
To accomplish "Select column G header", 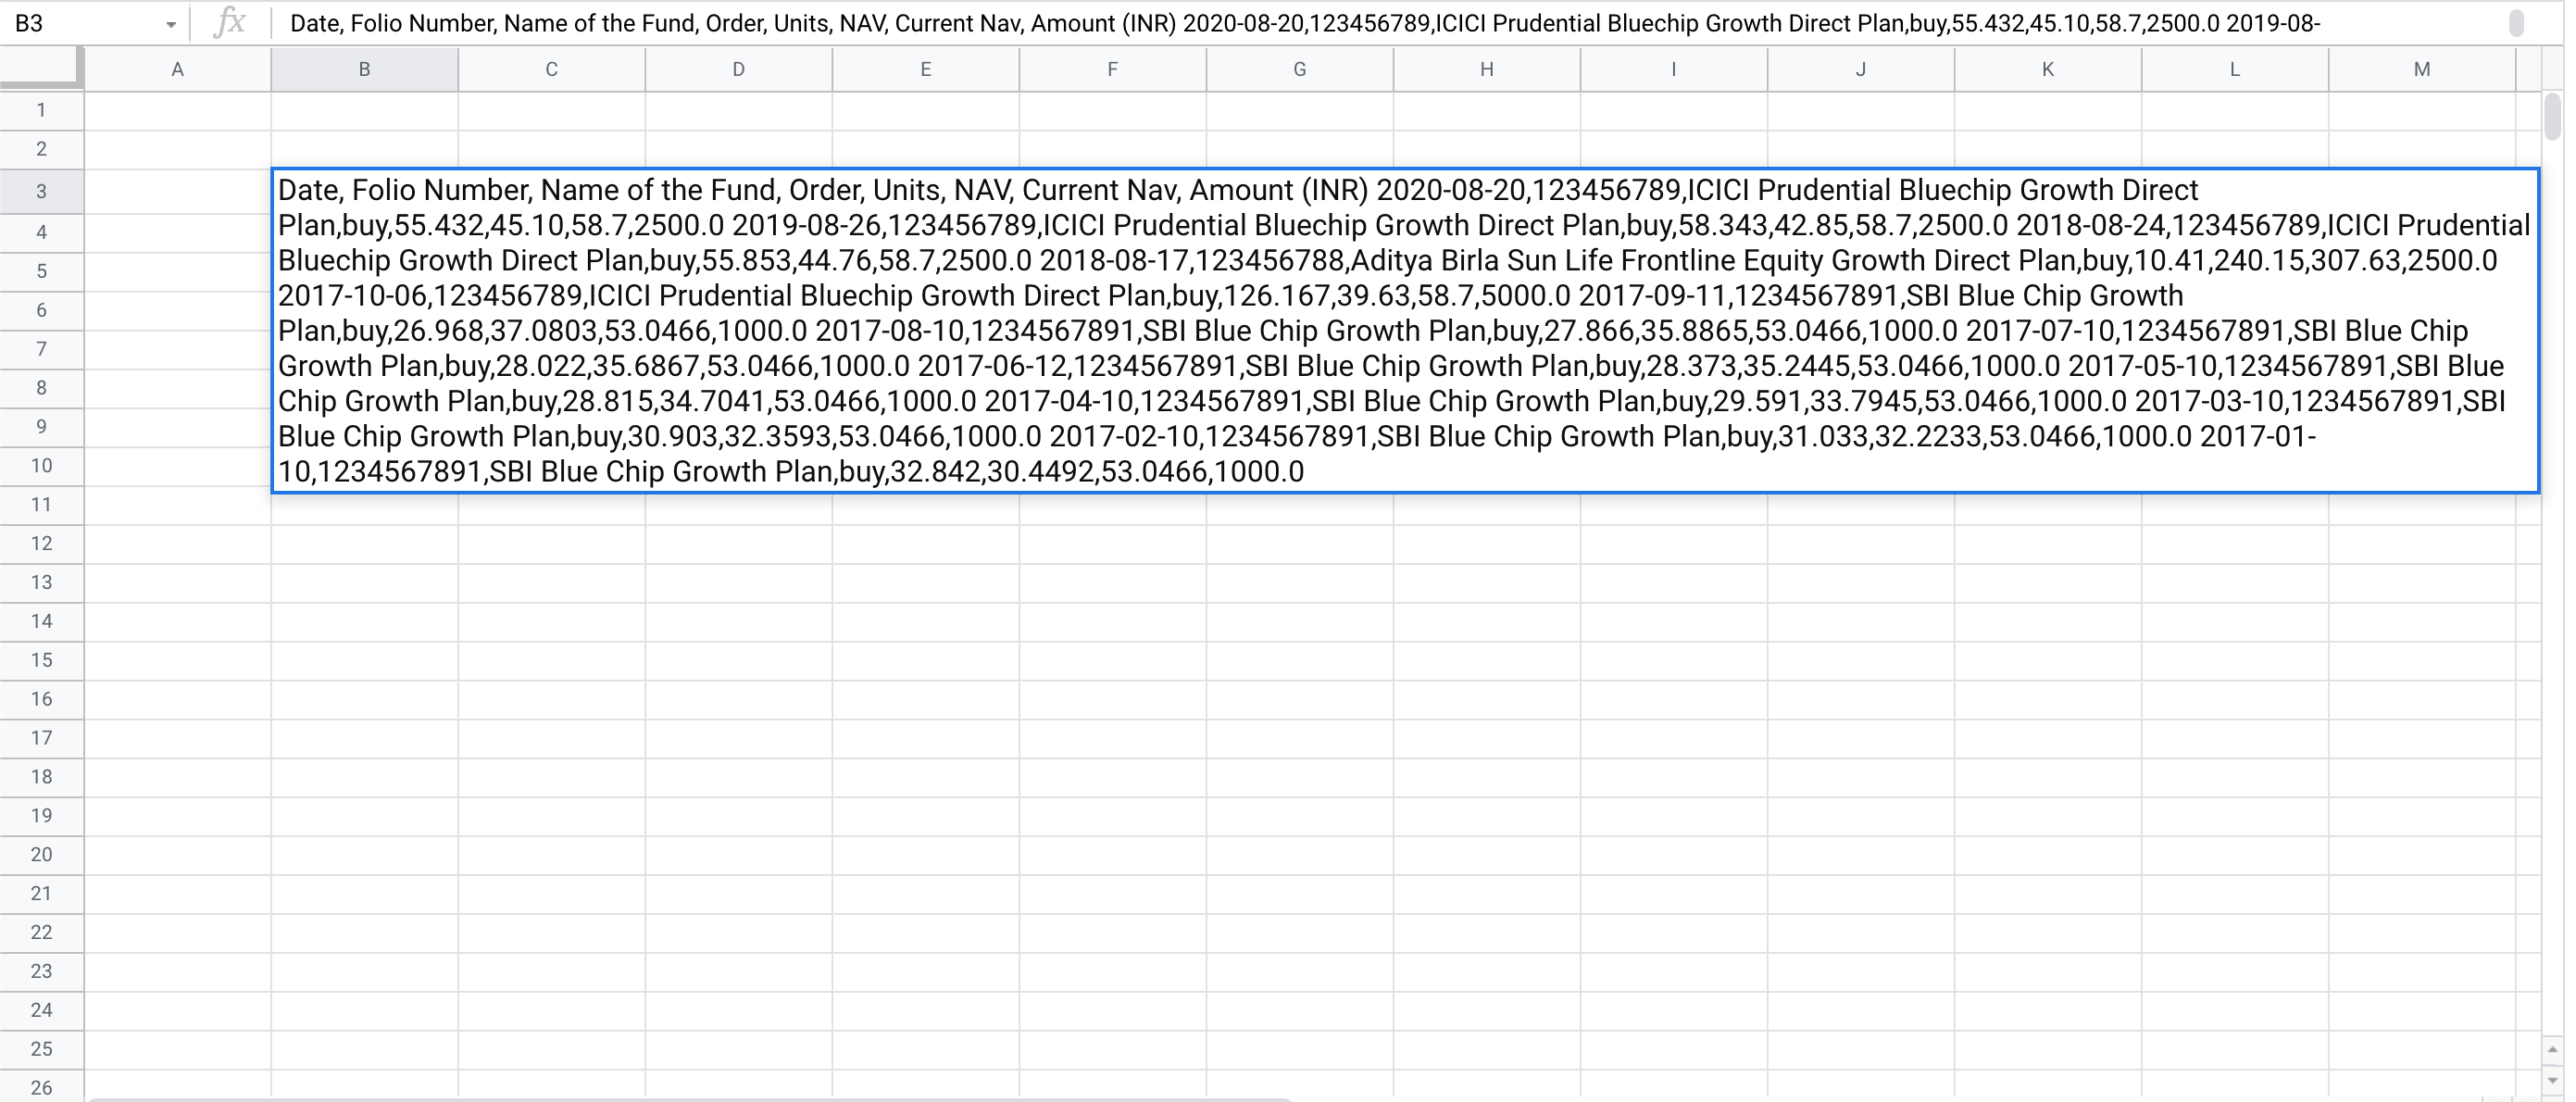I will (x=1299, y=69).
